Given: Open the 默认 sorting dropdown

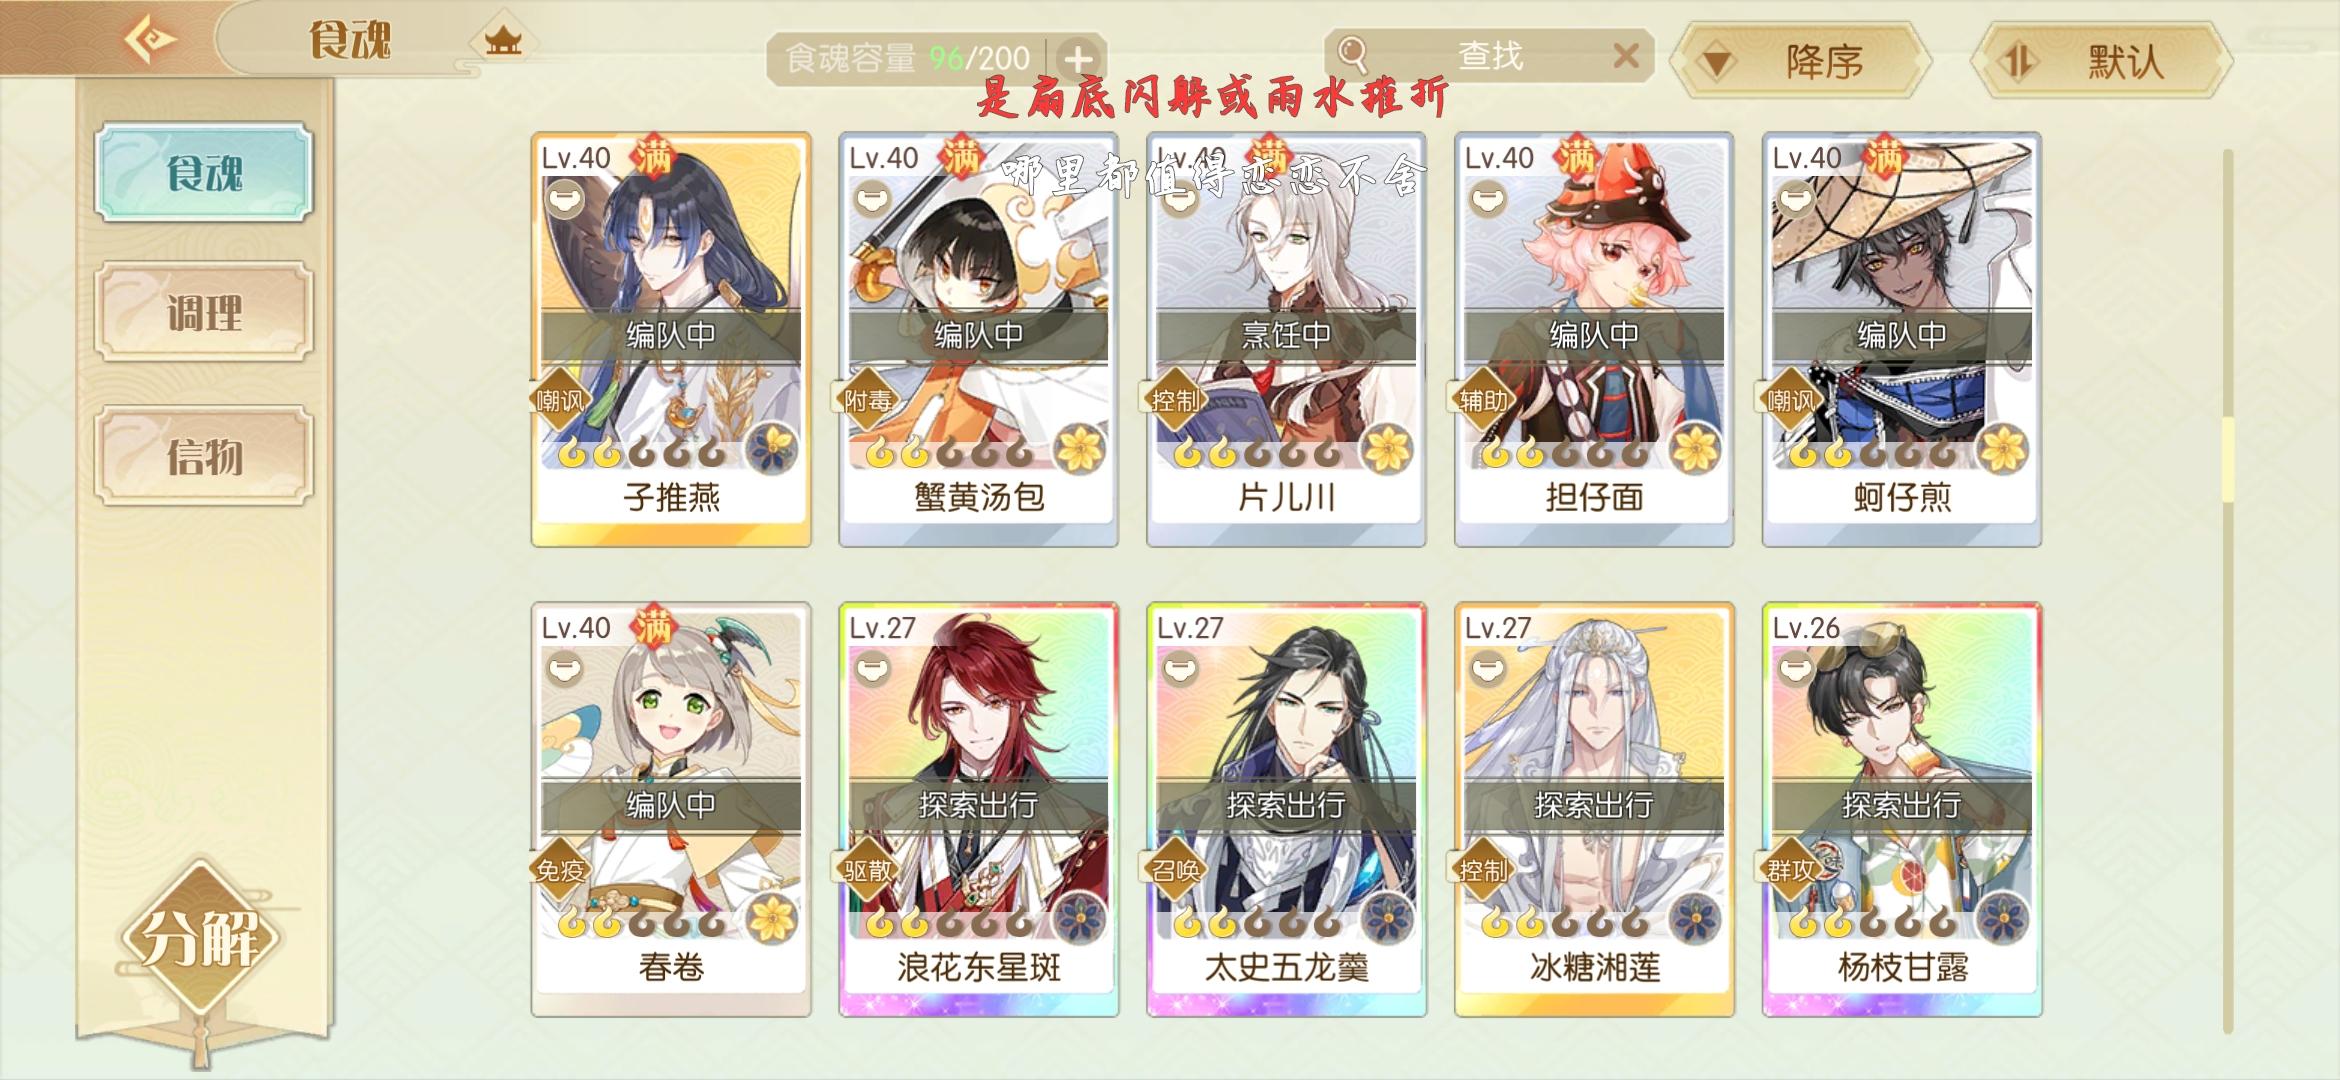Looking at the screenshot, I should [2101, 62].
